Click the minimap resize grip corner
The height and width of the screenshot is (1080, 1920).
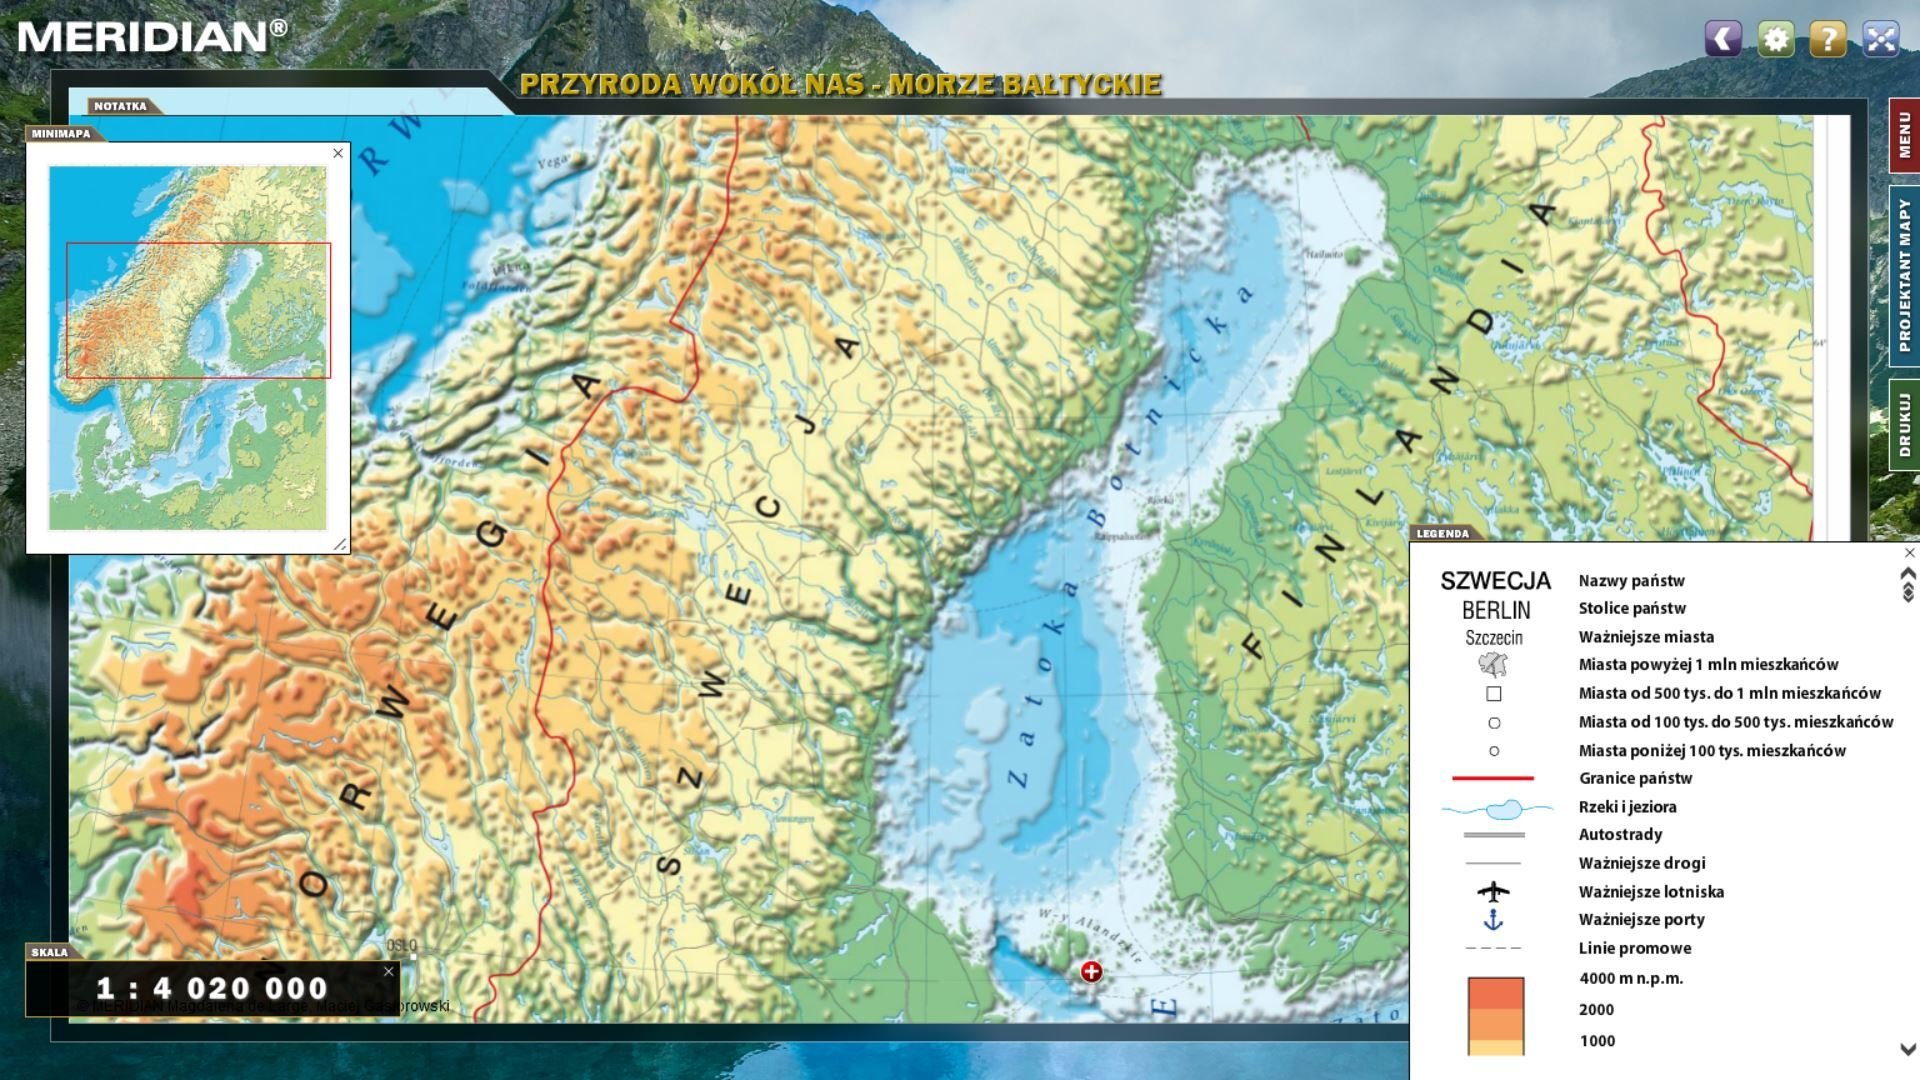pyautogui.click(x=340, y=544)
